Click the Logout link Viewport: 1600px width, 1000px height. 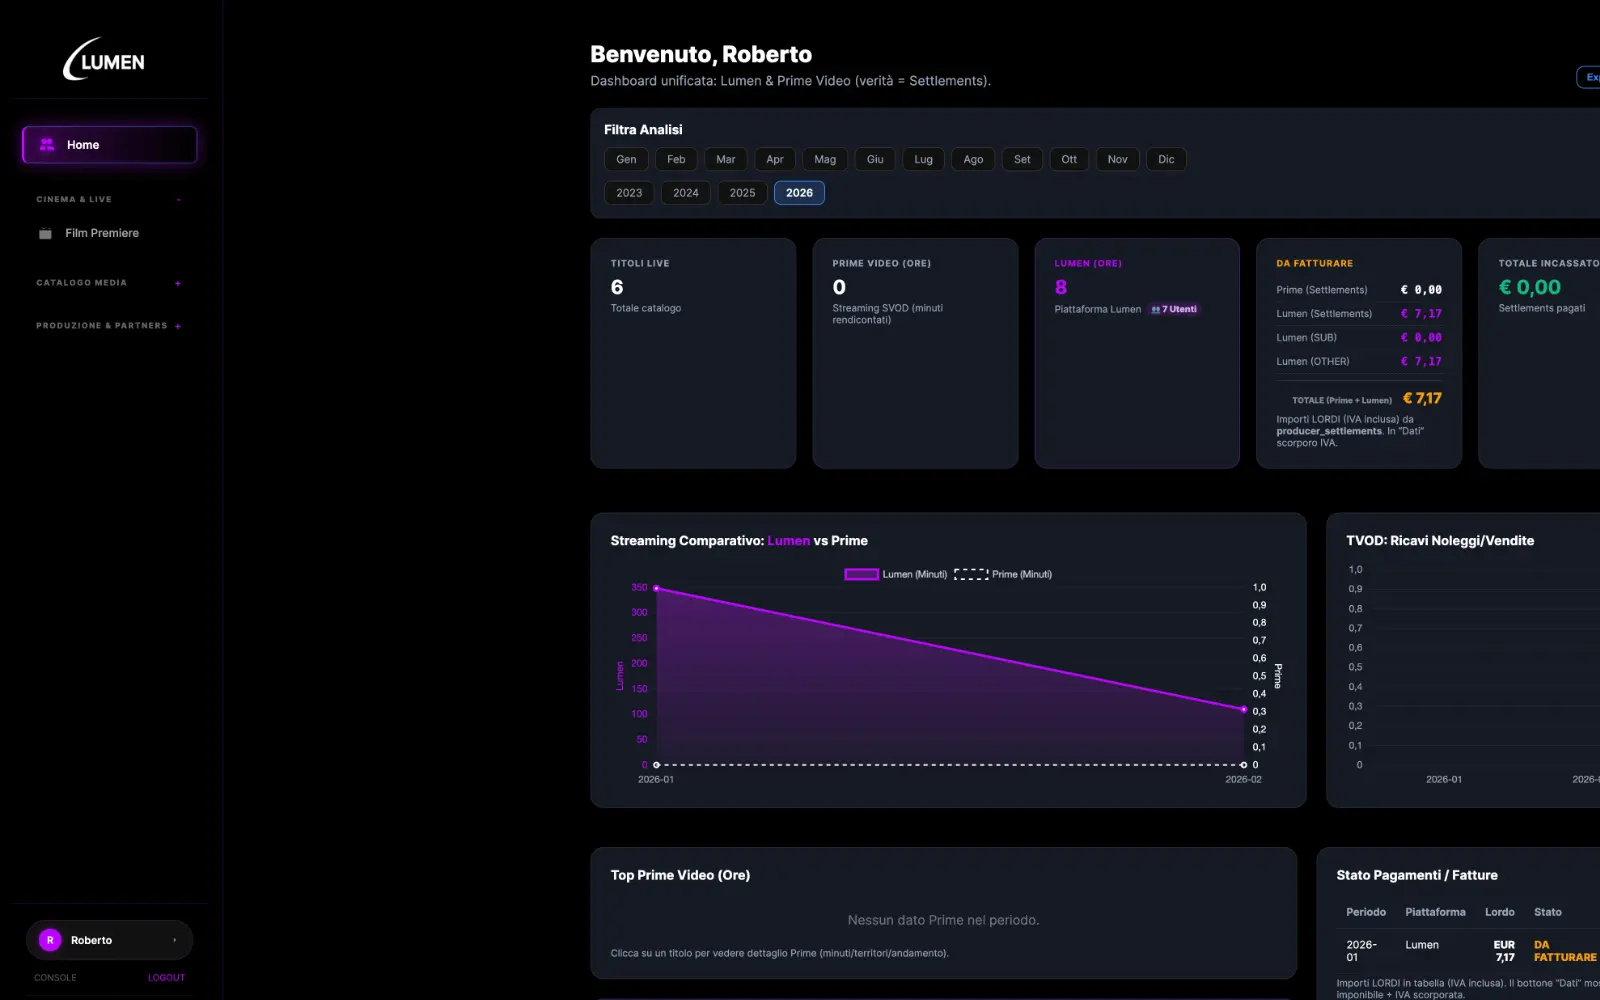[x=166, y=977]
